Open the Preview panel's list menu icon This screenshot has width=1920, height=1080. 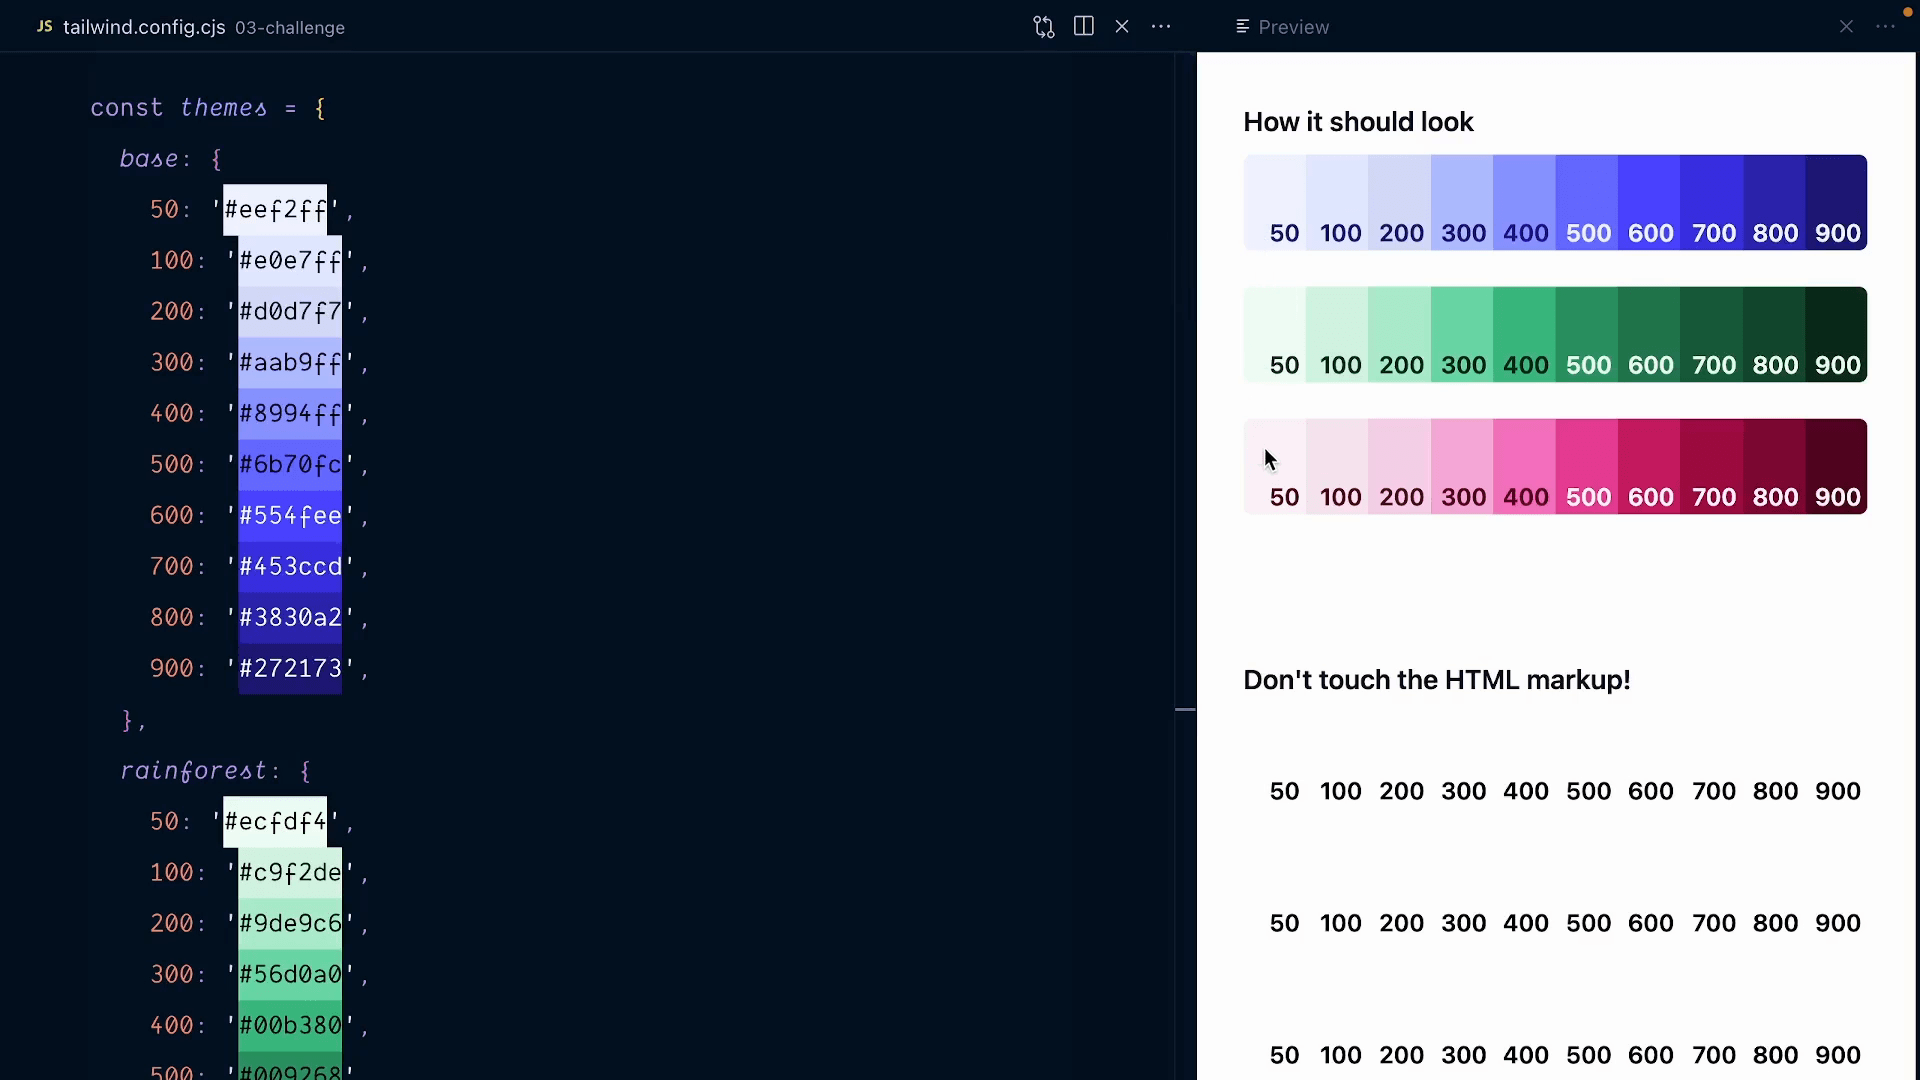tap(1243, 26)
